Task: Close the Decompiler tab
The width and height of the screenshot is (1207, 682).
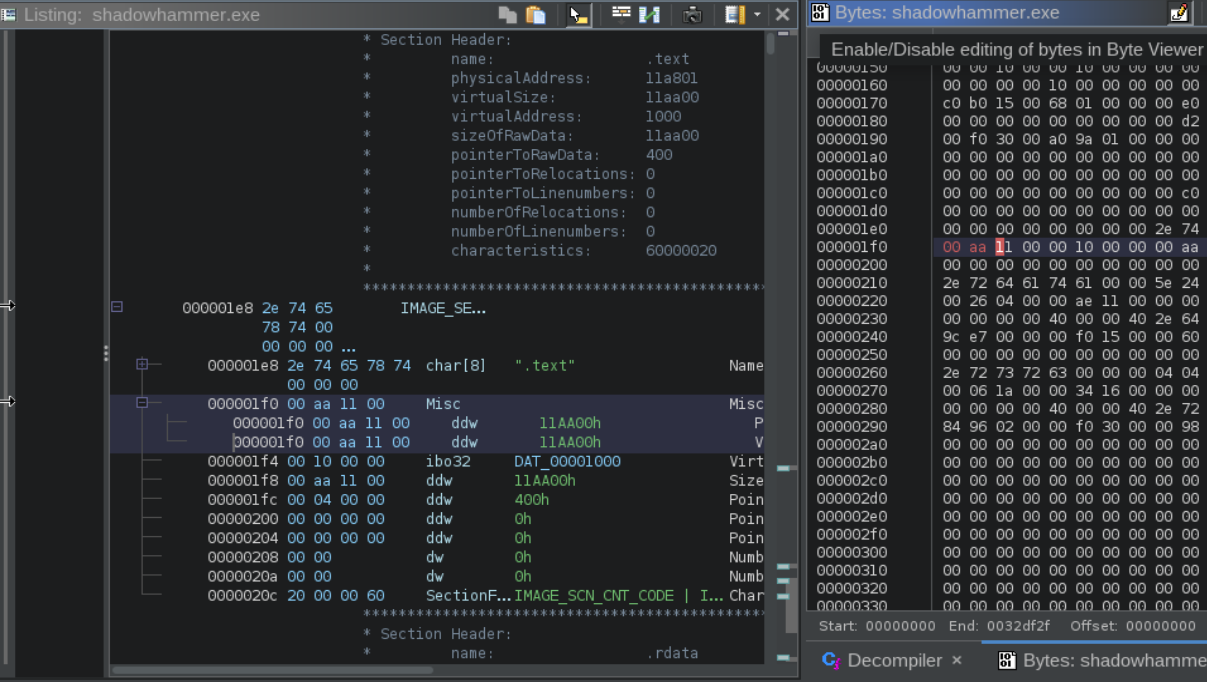Action: pyautogui.click(x=957, y=660)
